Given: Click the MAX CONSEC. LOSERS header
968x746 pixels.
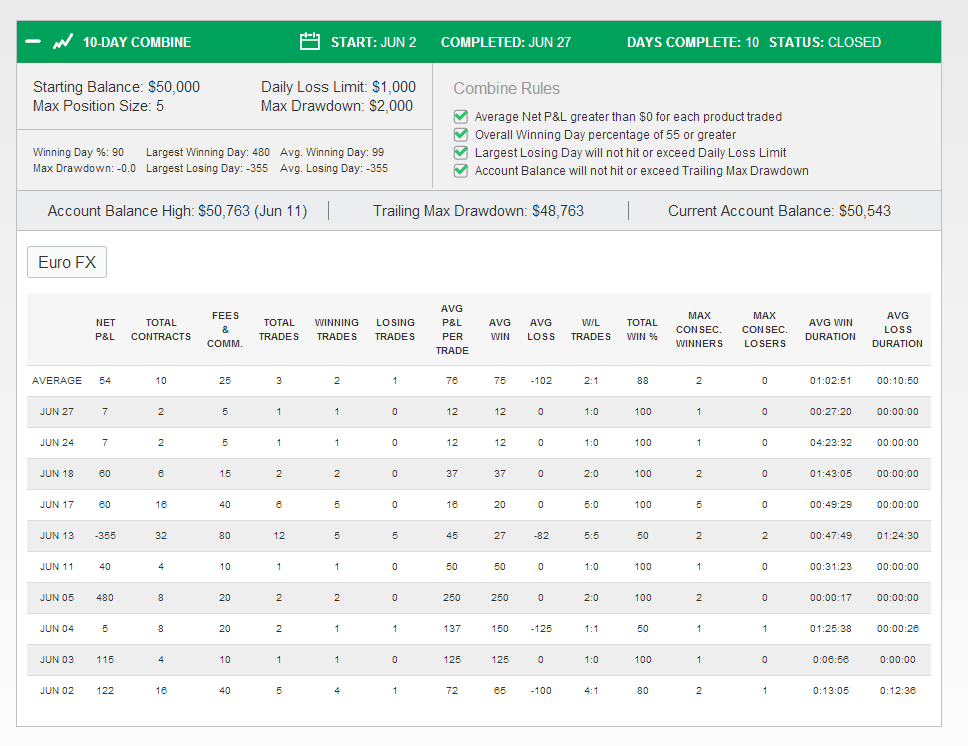Looking at the screenshot, I should [x=764, y=329].
